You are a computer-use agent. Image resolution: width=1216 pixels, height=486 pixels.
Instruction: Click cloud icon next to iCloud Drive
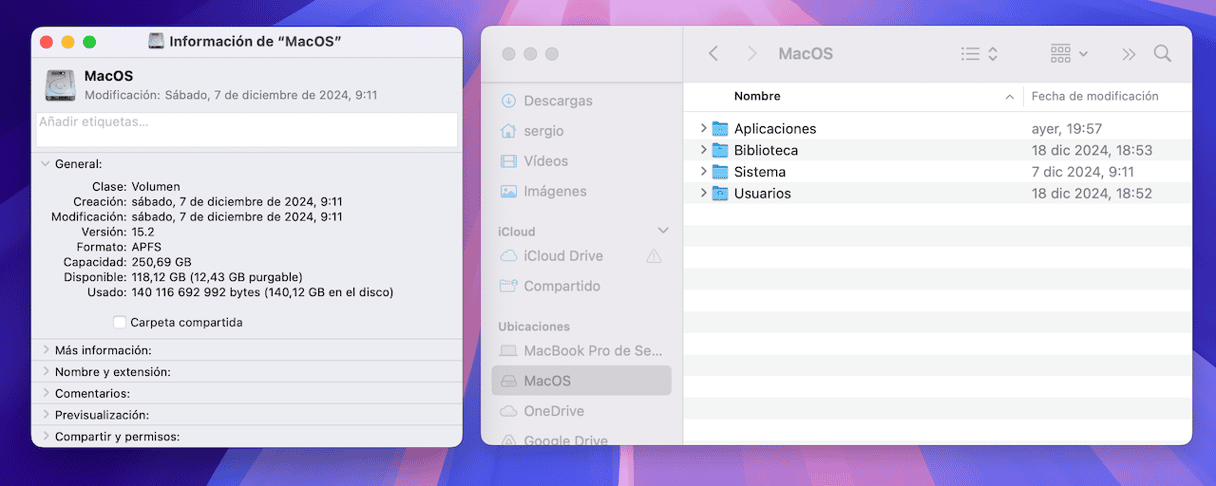509,256
